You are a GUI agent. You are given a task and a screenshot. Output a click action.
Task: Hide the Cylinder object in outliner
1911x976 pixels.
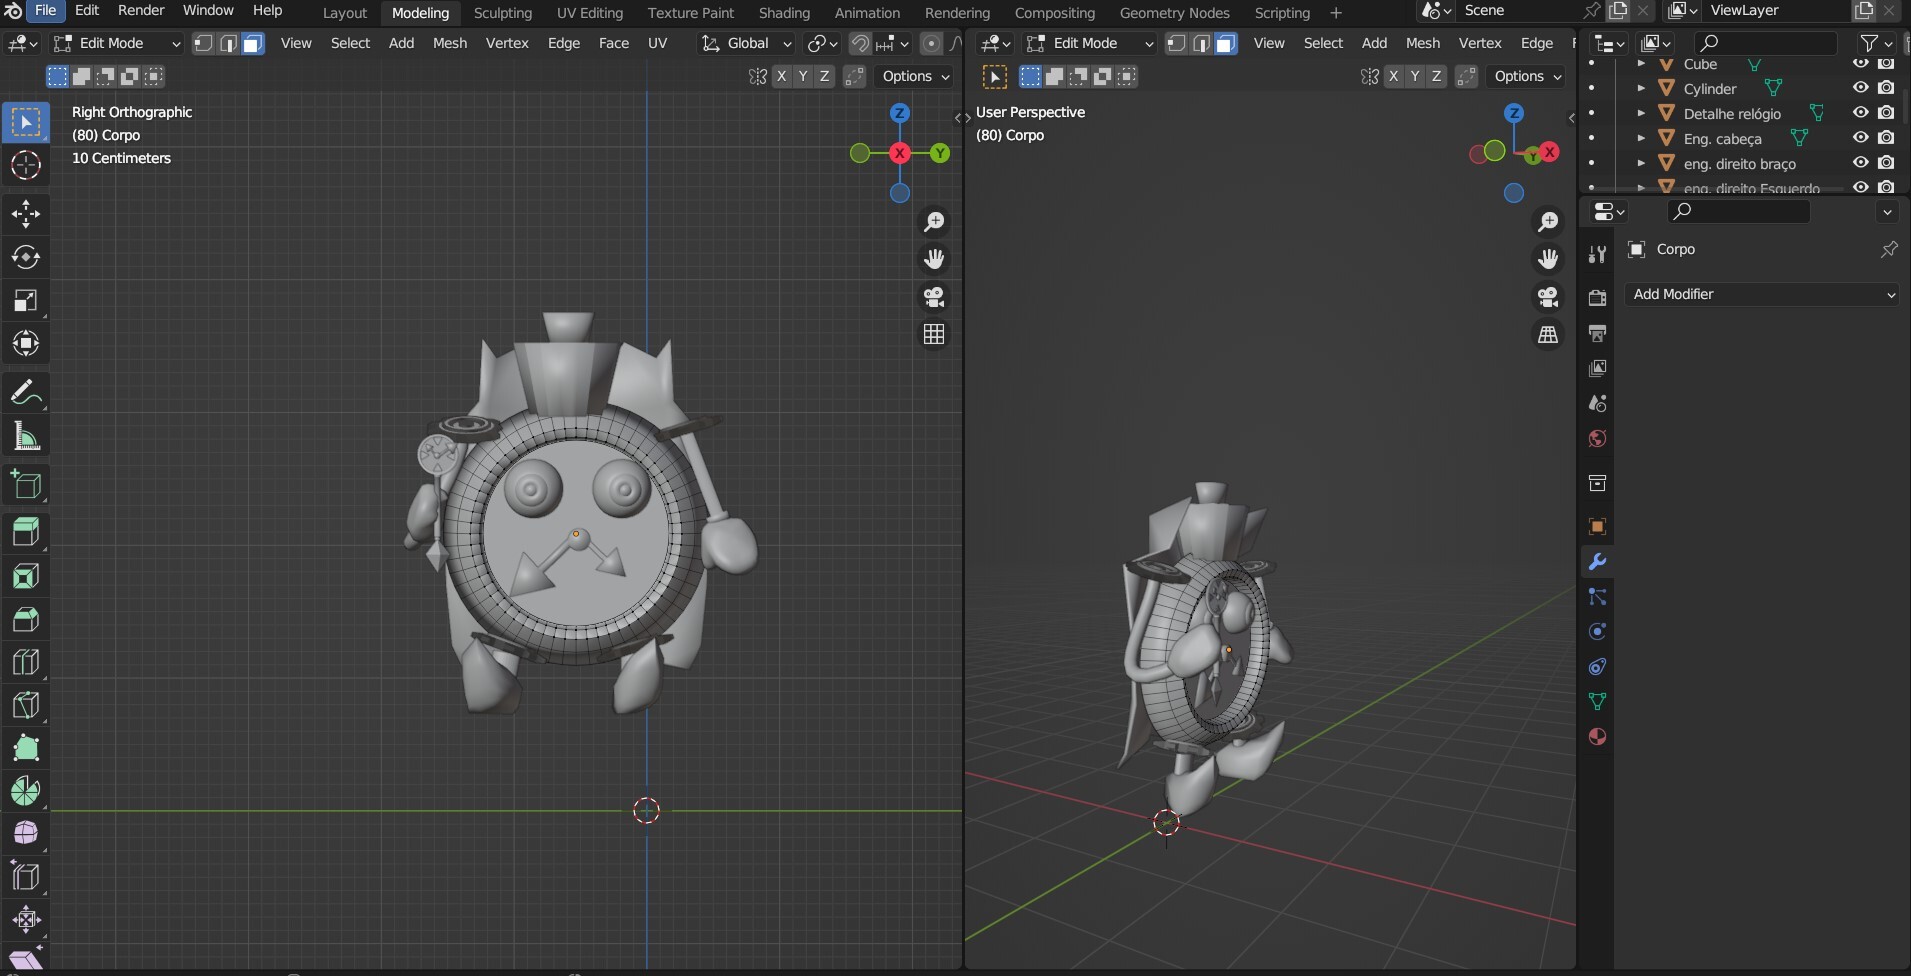[x=1860, y=88]
